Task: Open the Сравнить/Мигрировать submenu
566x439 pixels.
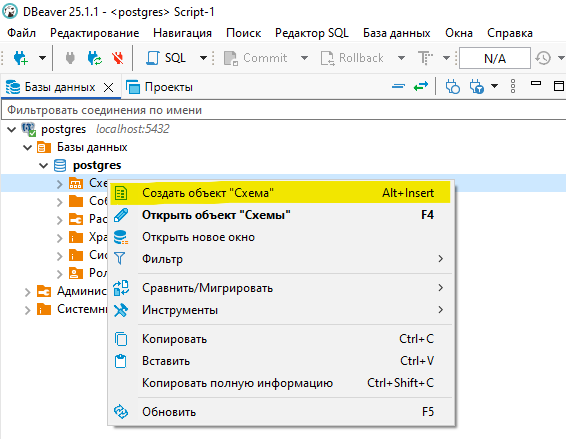Action: [x=280, y=288]
